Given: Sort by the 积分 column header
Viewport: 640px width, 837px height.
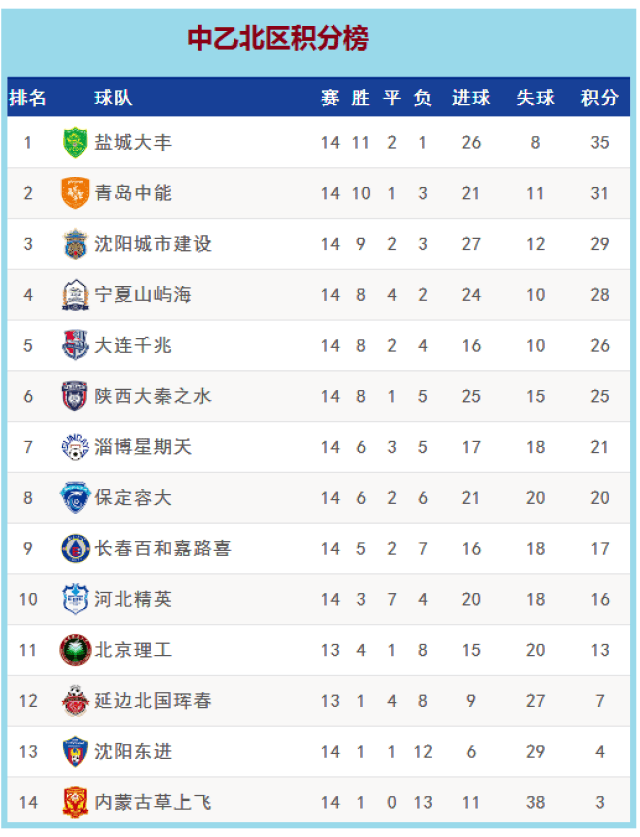Looking at the screenshot, I should [599, 98].
